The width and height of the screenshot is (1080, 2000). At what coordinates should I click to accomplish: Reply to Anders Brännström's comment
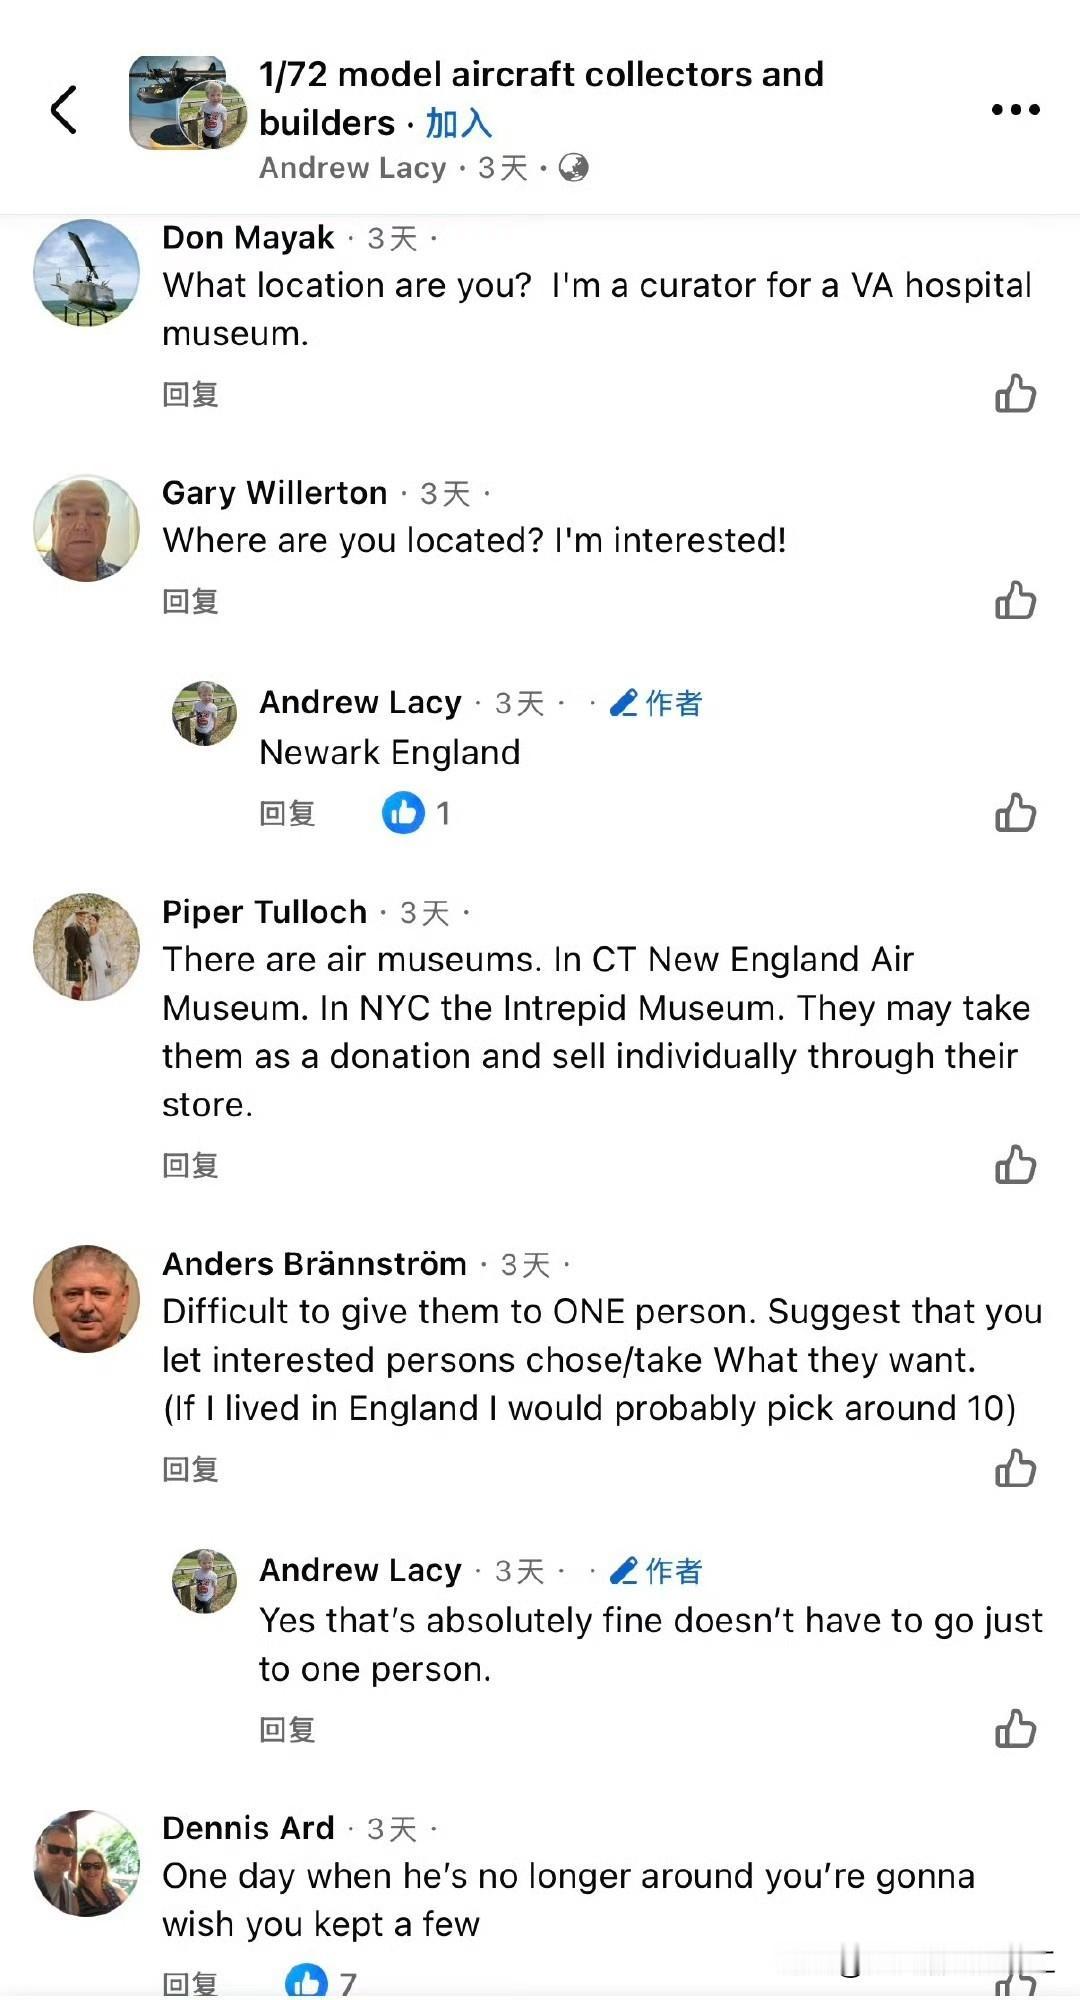tap(190, 1469)
